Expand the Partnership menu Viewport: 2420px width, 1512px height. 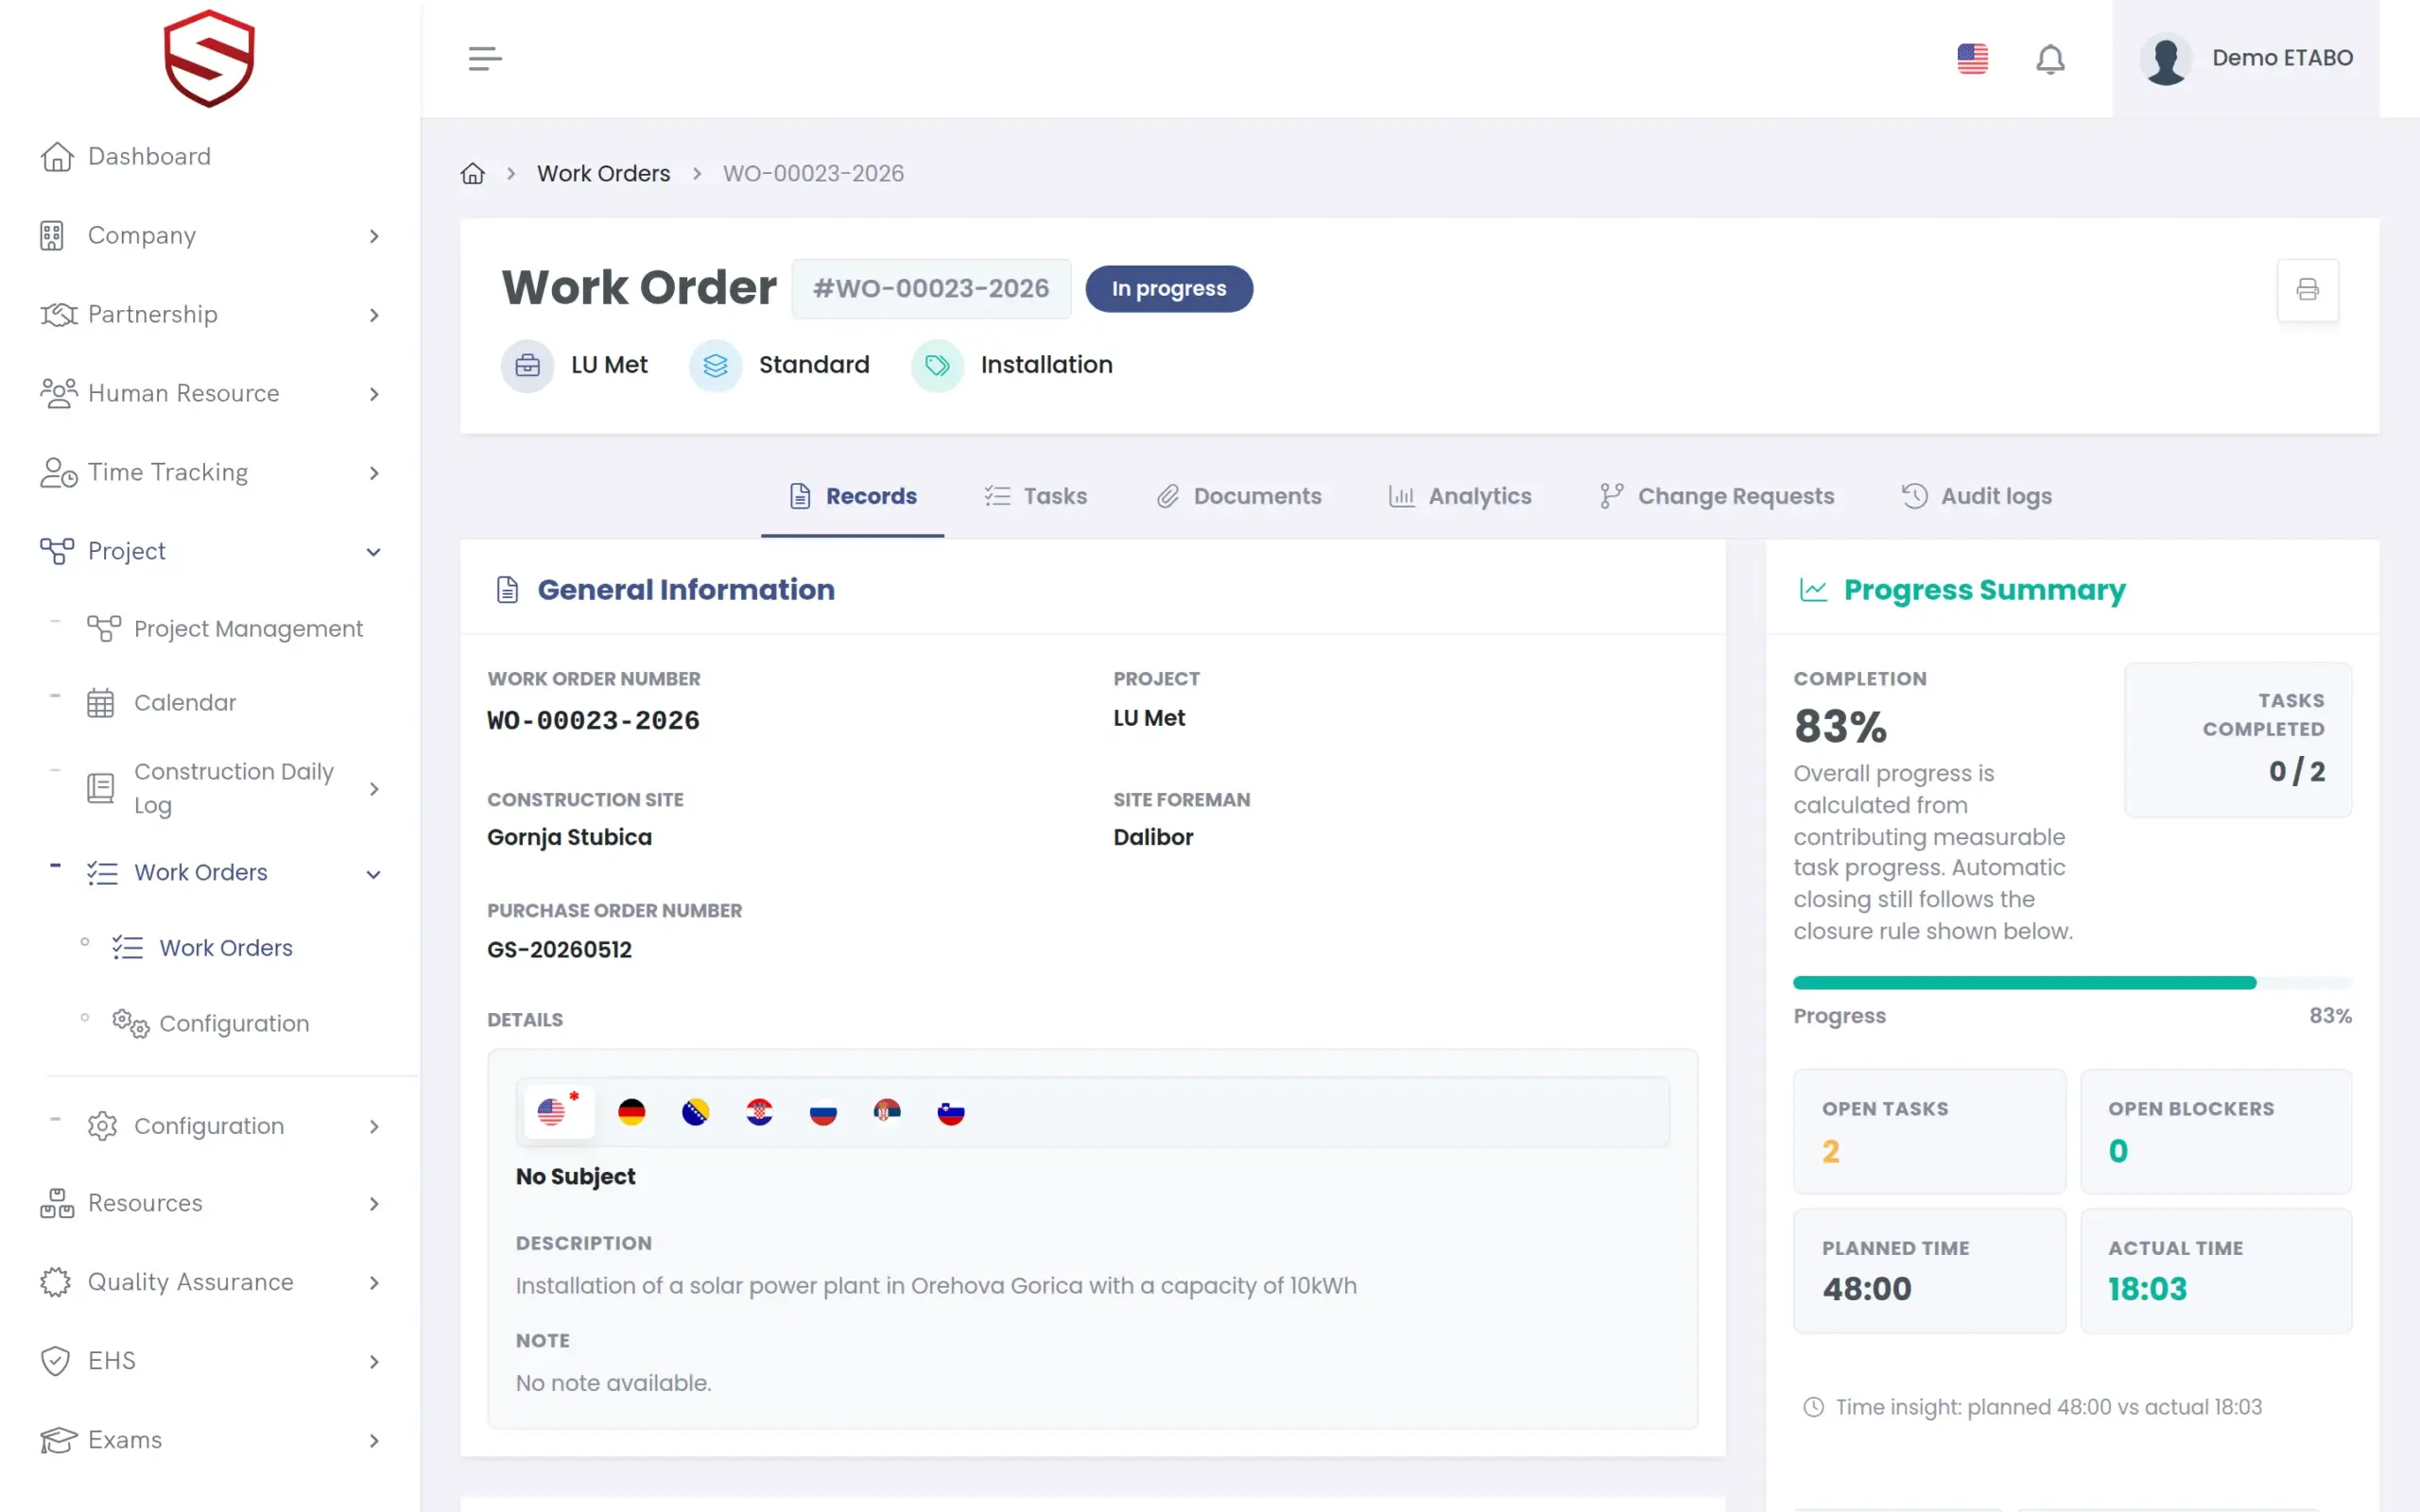pyautogui.click(x=210, y=314)
